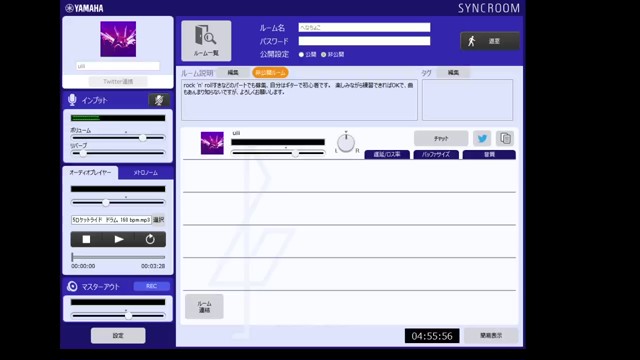Click the SYNCROOM title text
Image resolution: width=640 pixels, height=360 pixels.
(x=489, y=8)
